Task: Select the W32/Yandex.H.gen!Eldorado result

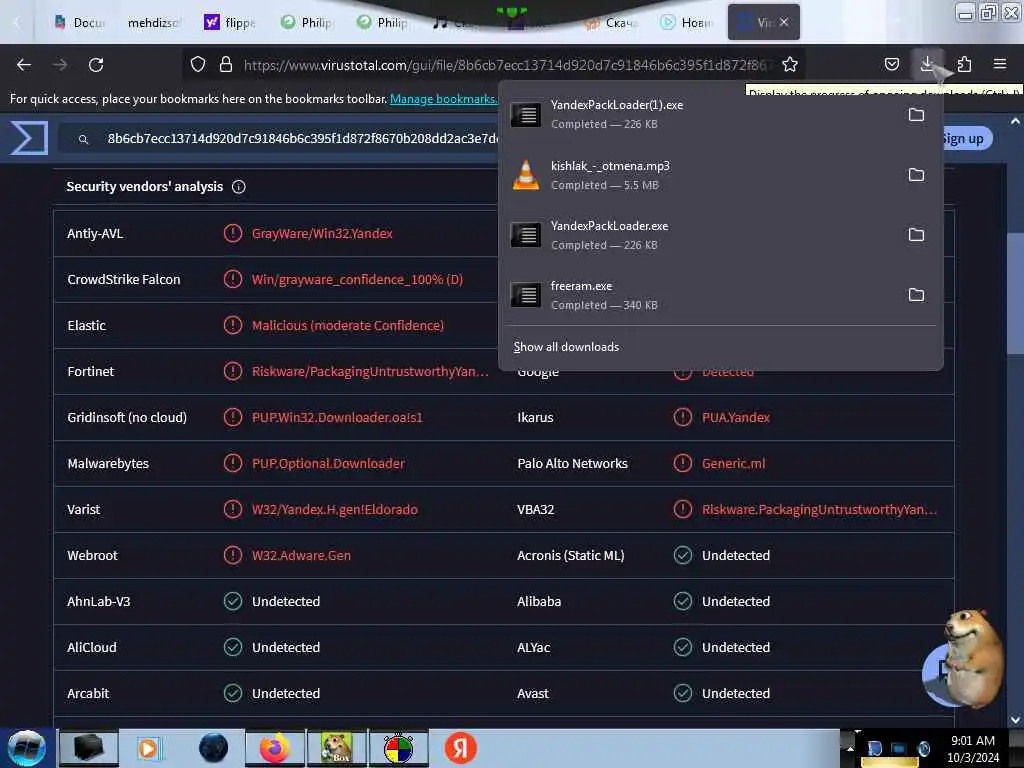Action: click(x=335, y=509)
